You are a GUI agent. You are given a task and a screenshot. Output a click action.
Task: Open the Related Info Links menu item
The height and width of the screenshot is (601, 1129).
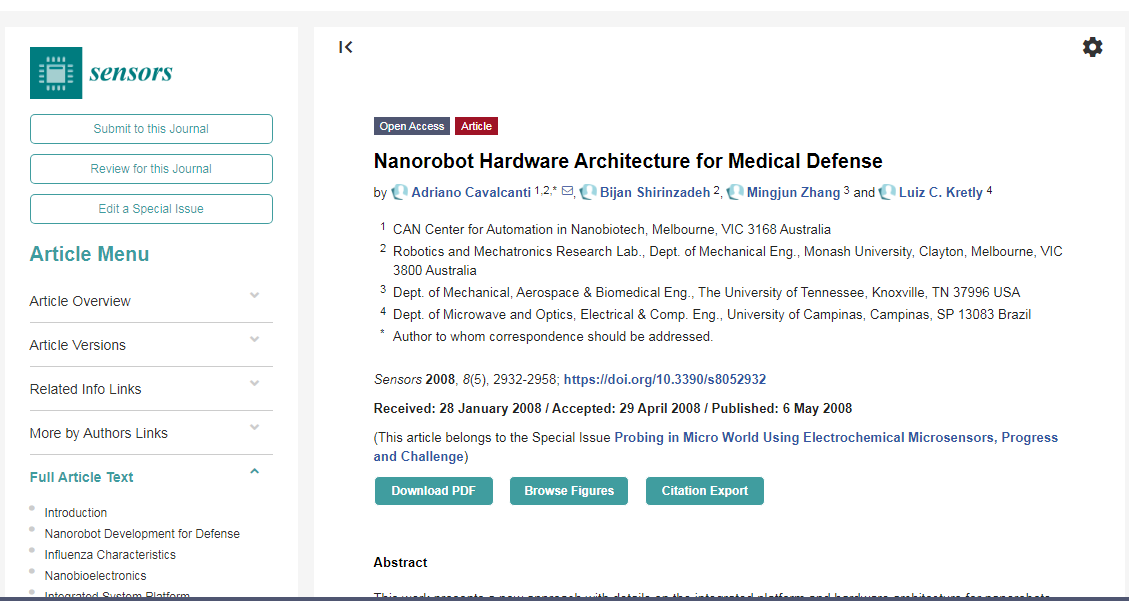(x=86, y=389)
